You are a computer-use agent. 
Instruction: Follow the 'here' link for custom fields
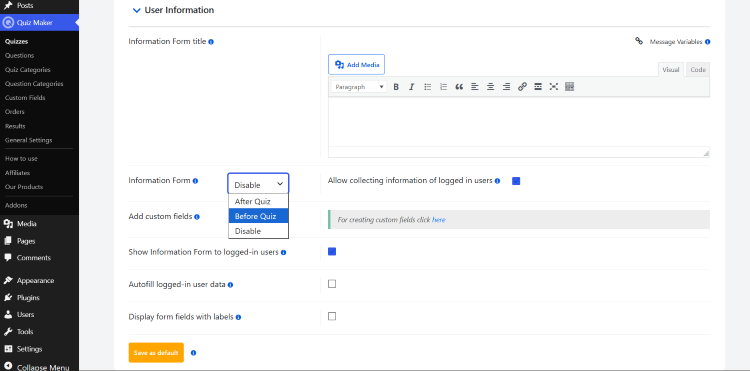pos(439,220)
